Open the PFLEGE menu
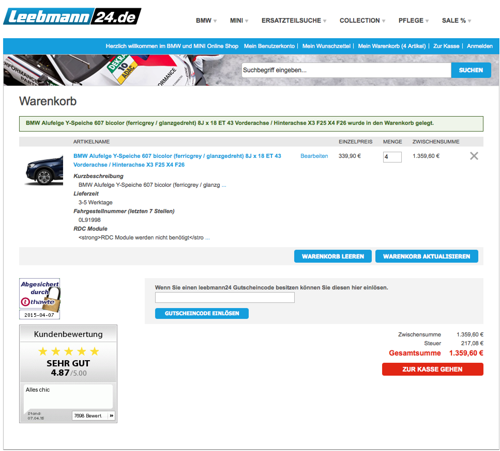 [x=413, y=21]
